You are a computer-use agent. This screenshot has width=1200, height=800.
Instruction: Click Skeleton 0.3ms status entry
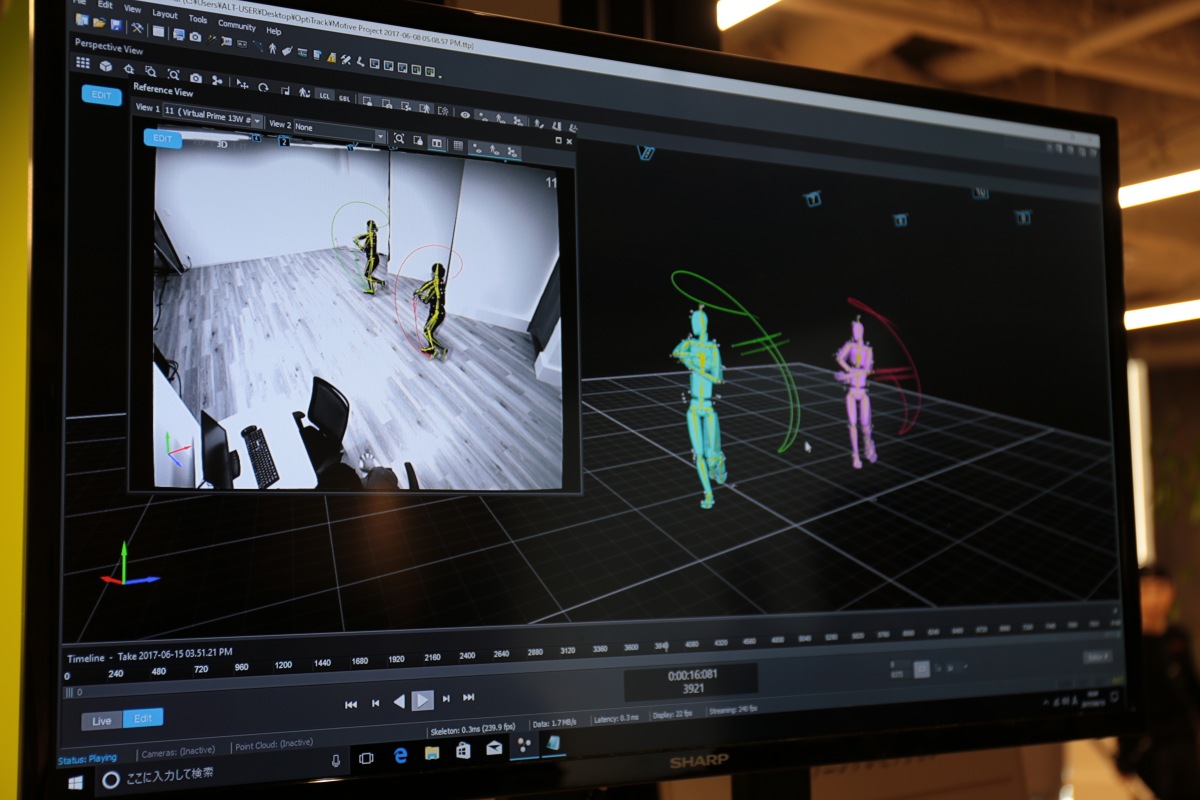click(472, 730)
